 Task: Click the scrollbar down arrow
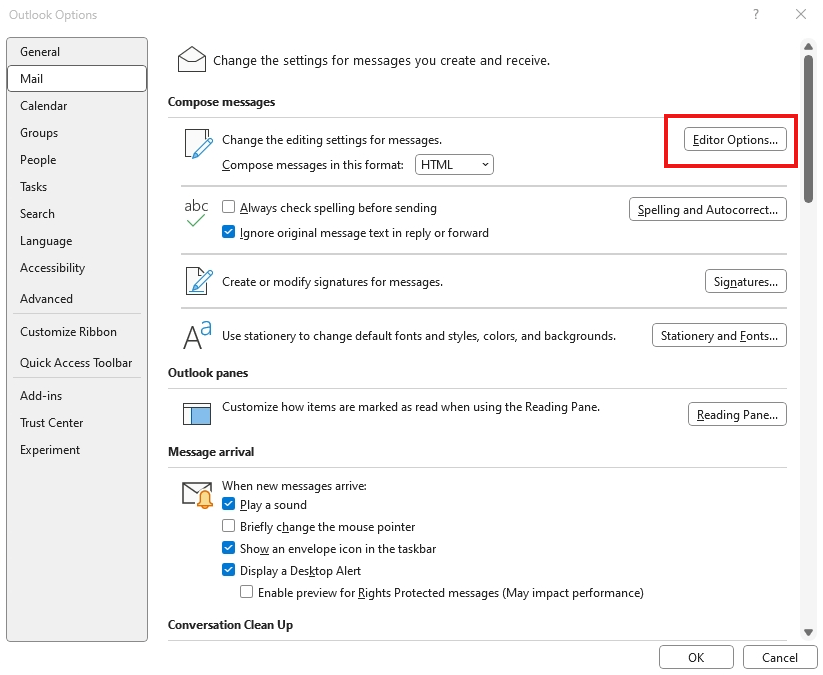pyautogui.click(x=808, y=632)
